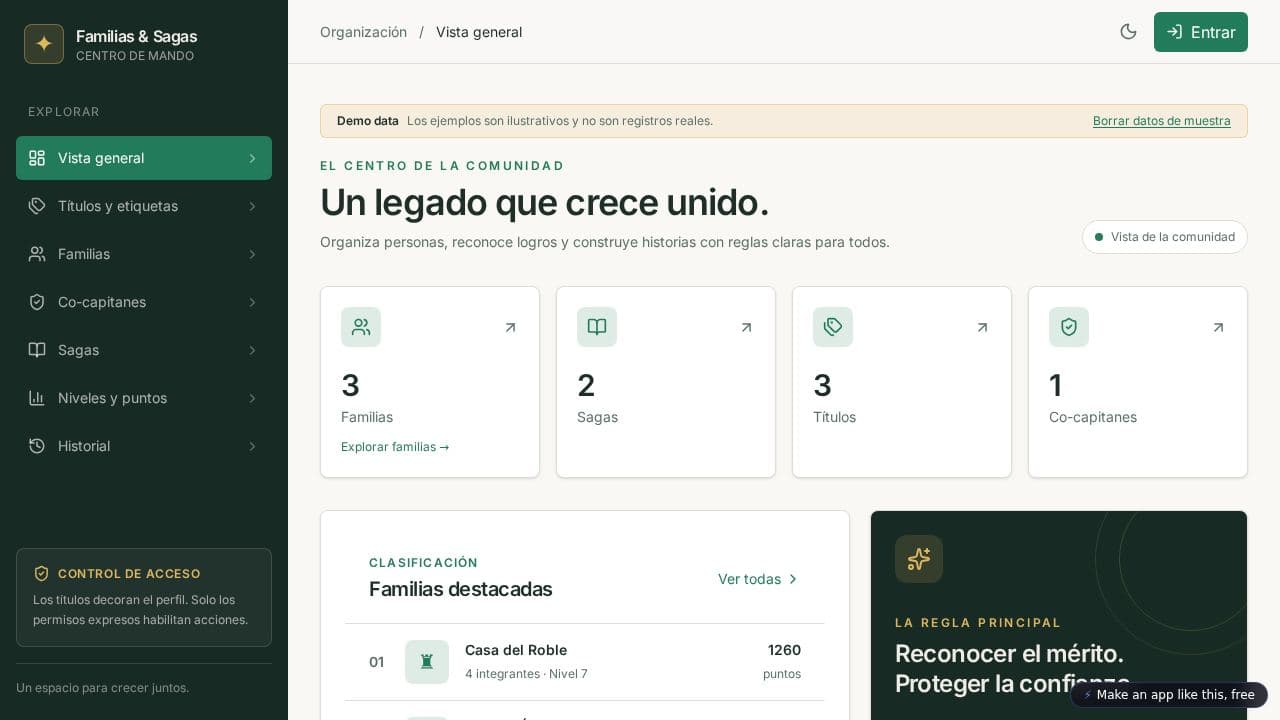Expand the sidebar Sagas chevron
This screenshot has height=720, width=1280.
[x=252, y=350]
